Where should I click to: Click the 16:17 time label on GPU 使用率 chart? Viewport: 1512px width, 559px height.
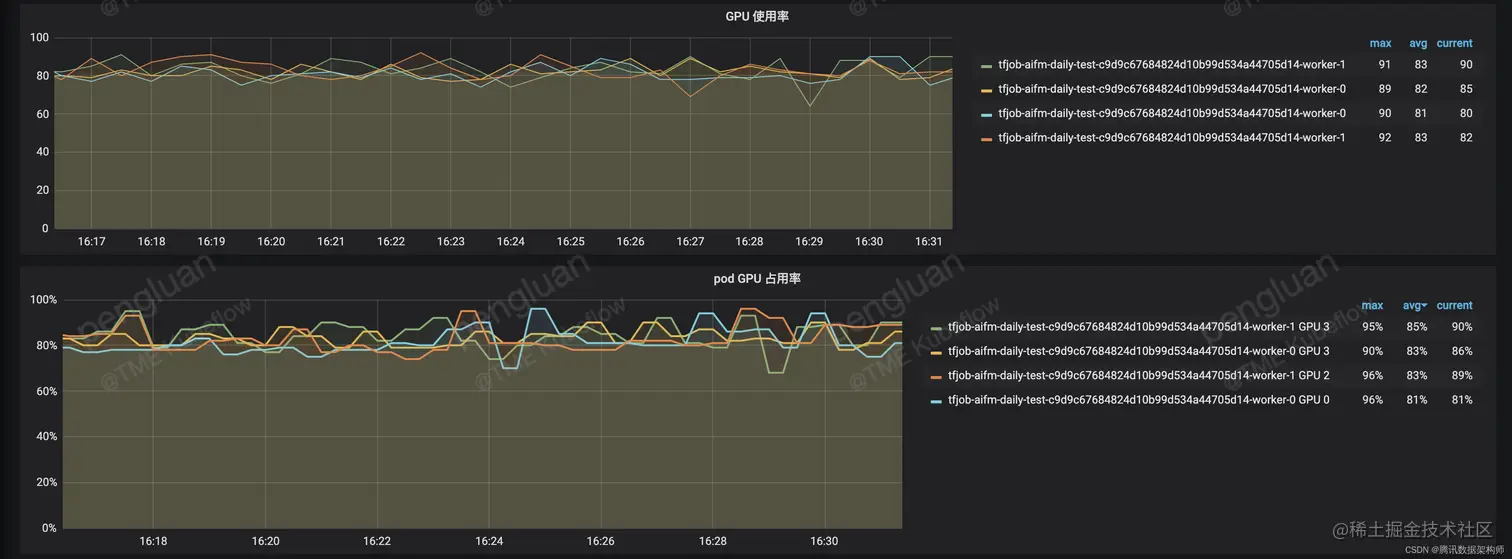coord(91,242)
